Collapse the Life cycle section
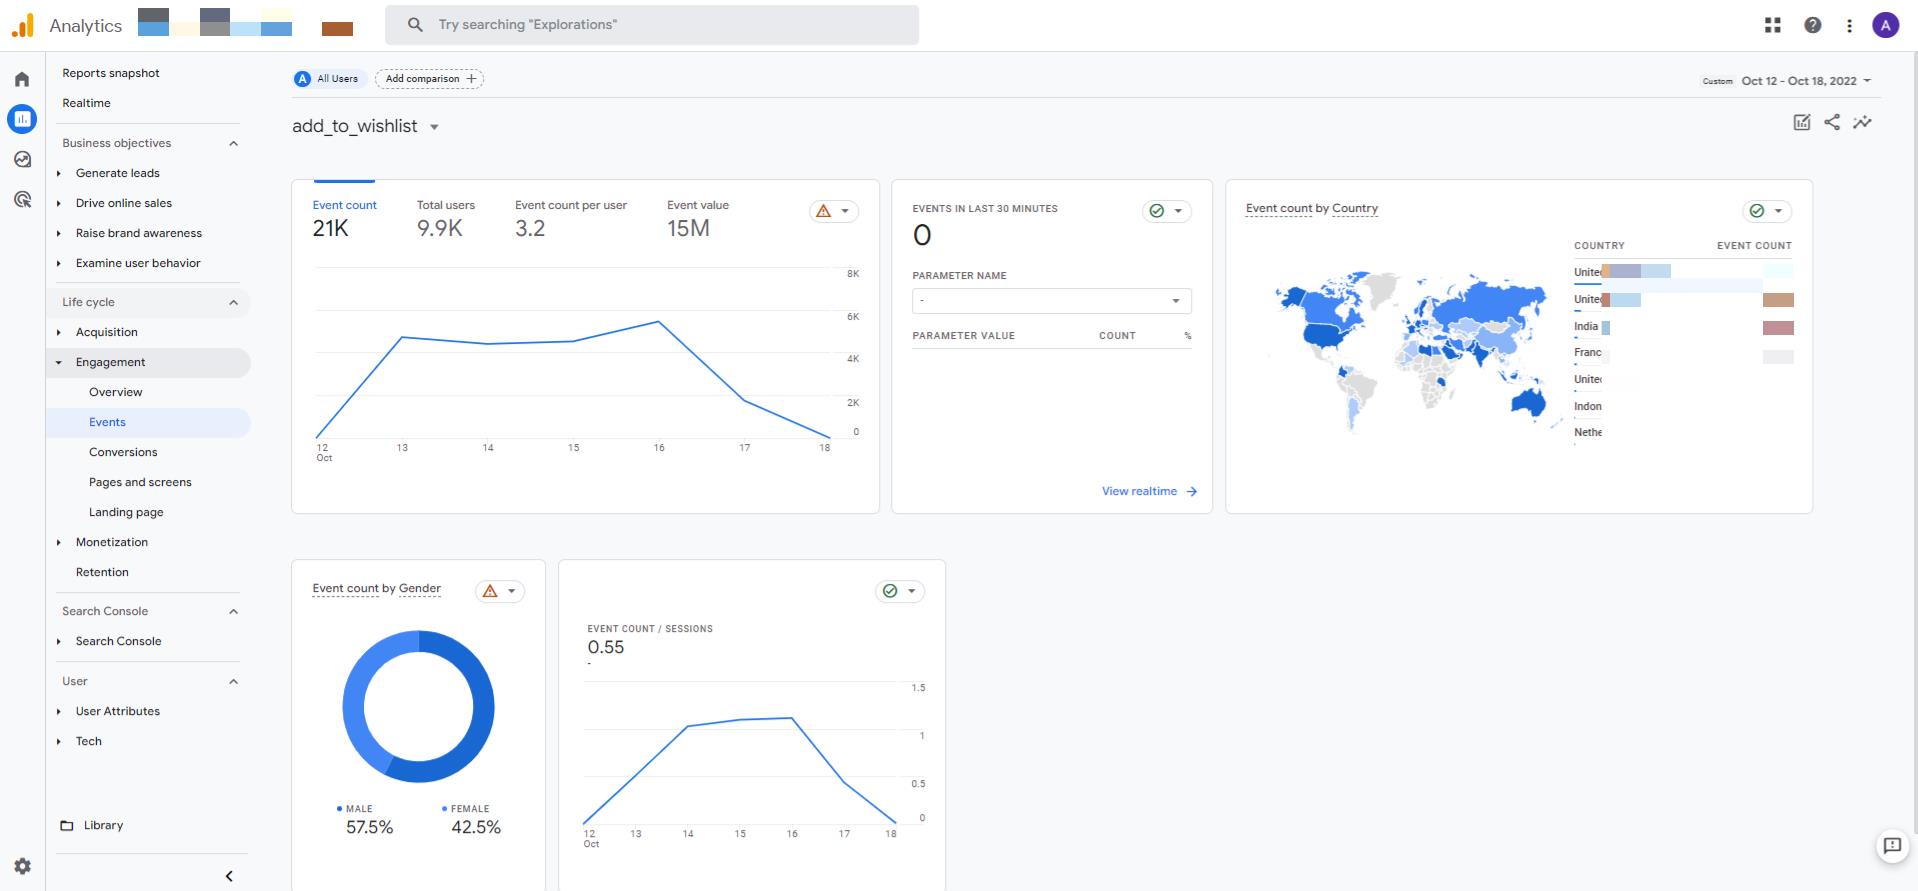Screen dimensions: 1918x891 (x=233, y=302)
